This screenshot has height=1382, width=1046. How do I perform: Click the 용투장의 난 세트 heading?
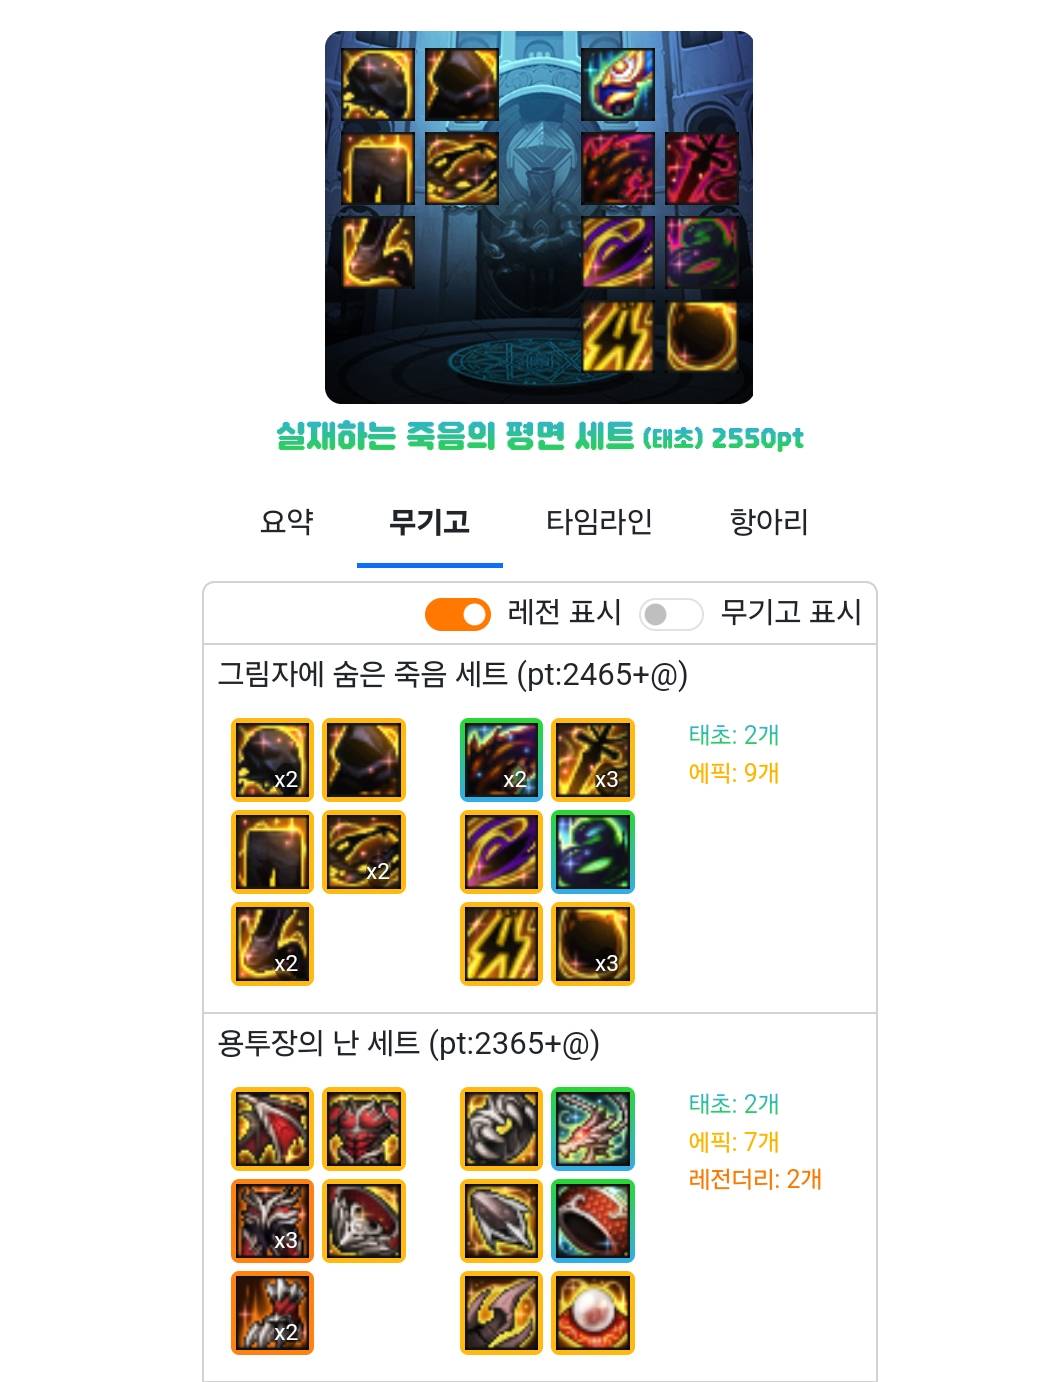point(319,1043)
